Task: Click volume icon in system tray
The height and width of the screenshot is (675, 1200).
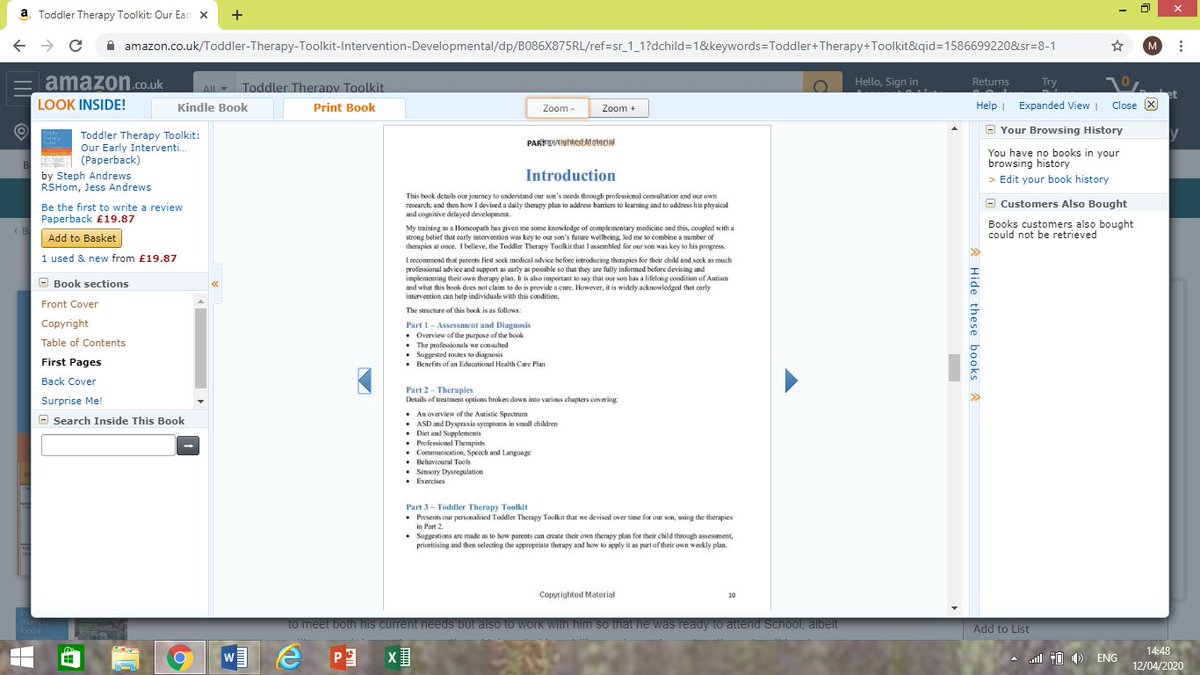Action: (x=1078, y=658)
